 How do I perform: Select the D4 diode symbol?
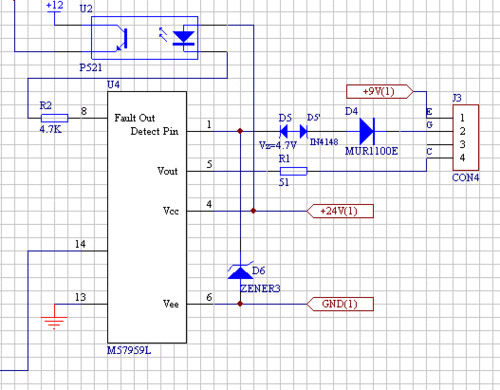[367, 131]
